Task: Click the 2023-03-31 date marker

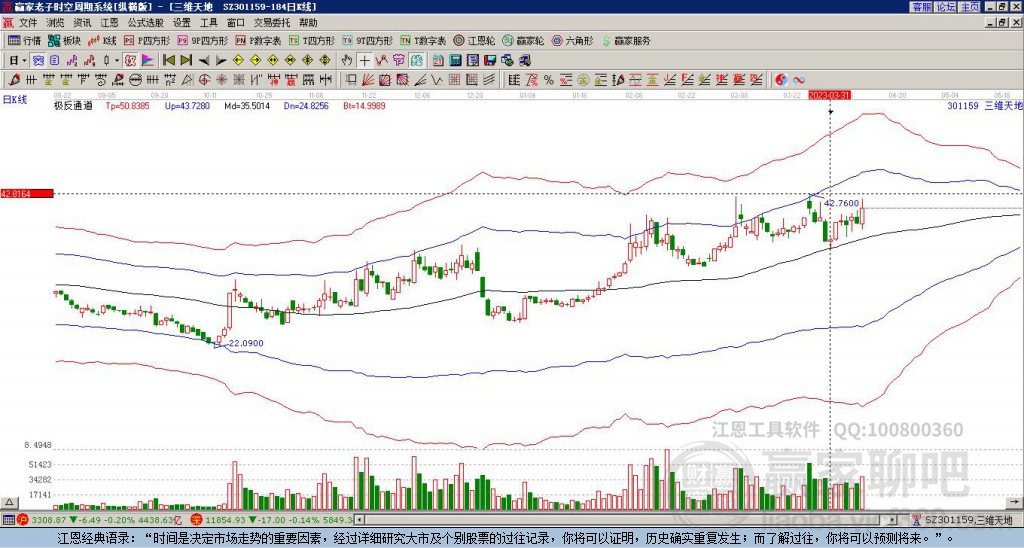Action: click(829, 95)
